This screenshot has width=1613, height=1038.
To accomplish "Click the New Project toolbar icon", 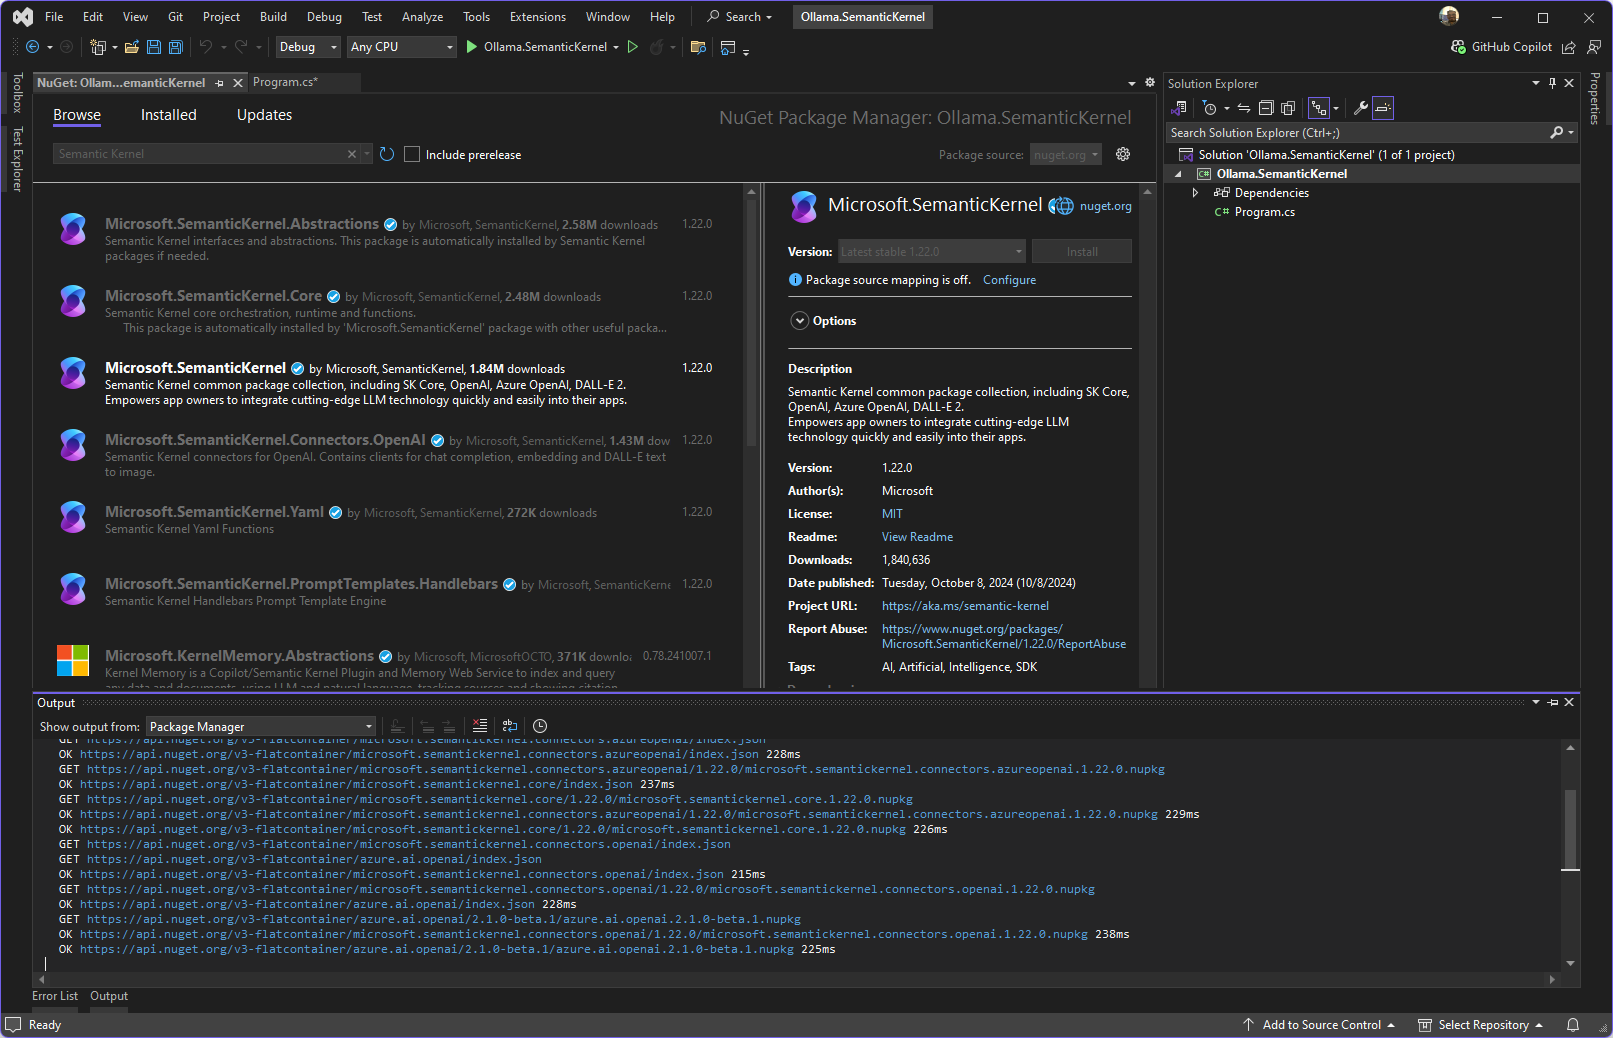I will (x=97, y=47).
